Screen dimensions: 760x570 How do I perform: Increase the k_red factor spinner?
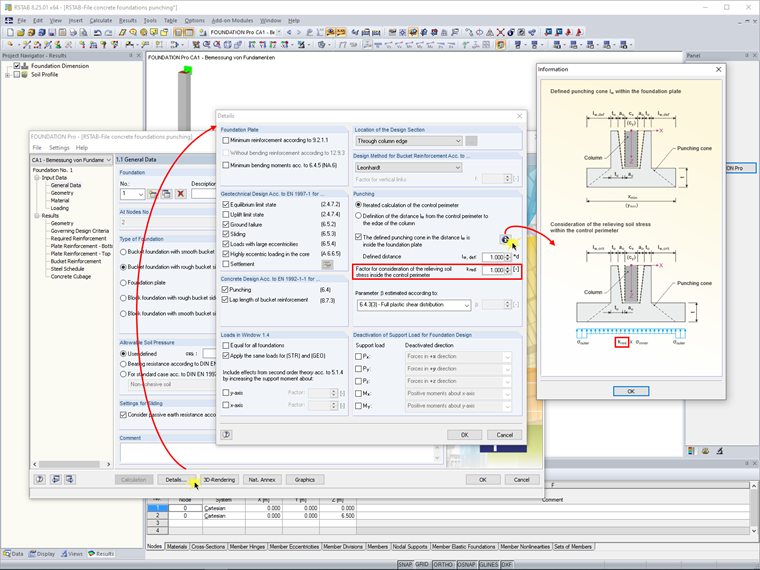509,268
